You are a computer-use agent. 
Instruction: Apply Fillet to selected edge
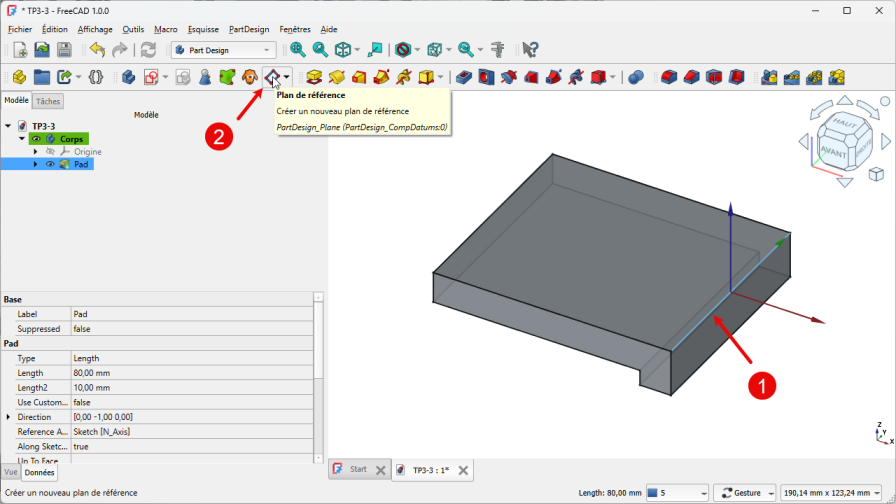(x=669, y=77)
